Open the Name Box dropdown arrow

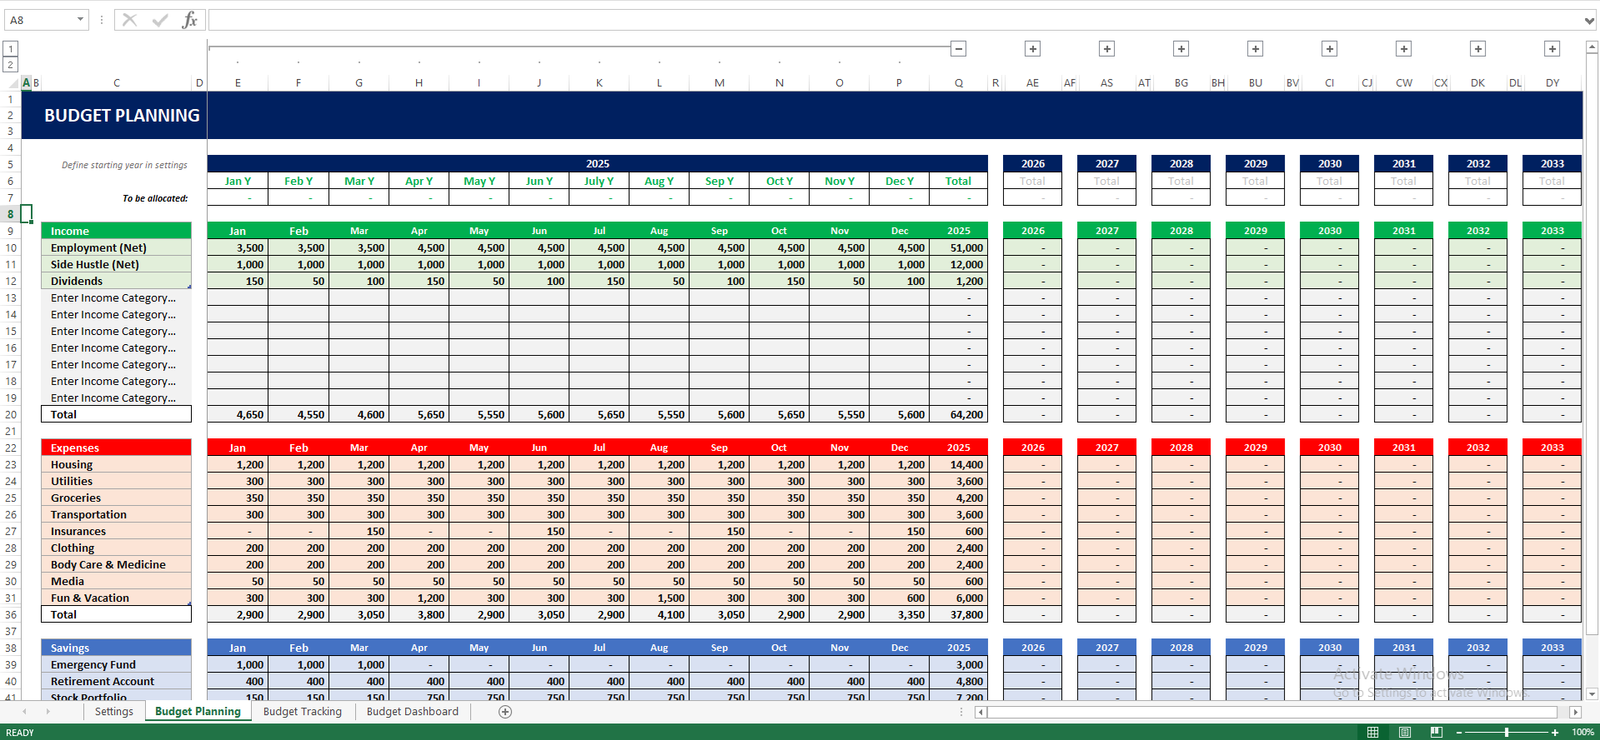coord(80,20)
